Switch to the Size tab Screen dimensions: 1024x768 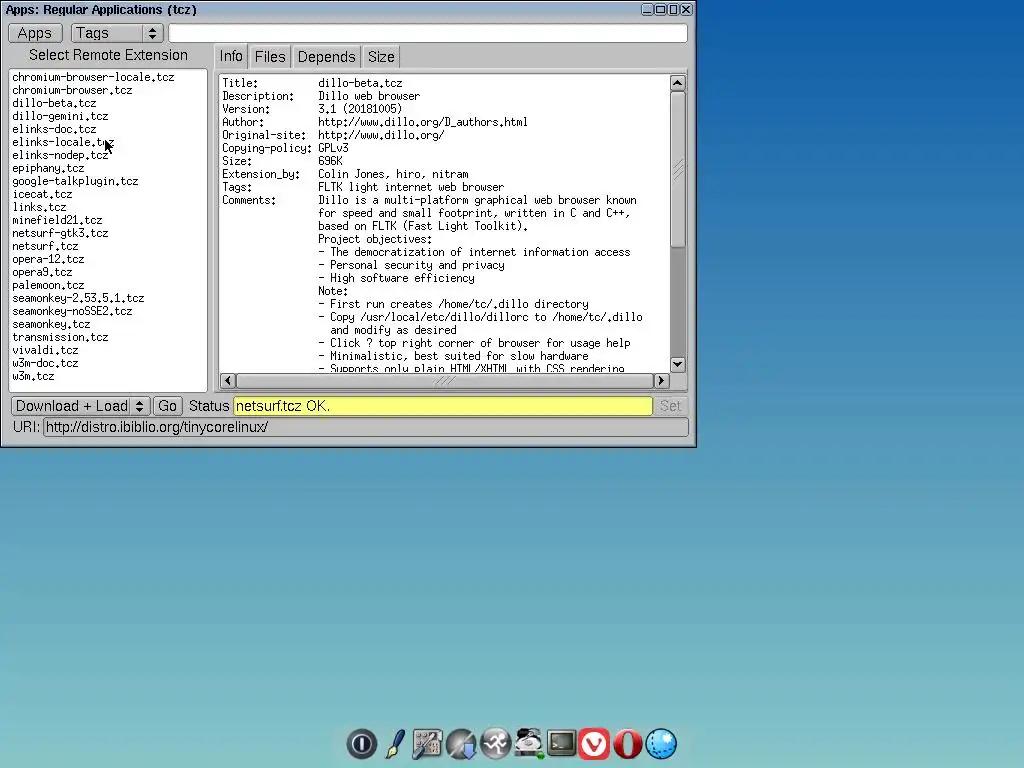(381, 57)
